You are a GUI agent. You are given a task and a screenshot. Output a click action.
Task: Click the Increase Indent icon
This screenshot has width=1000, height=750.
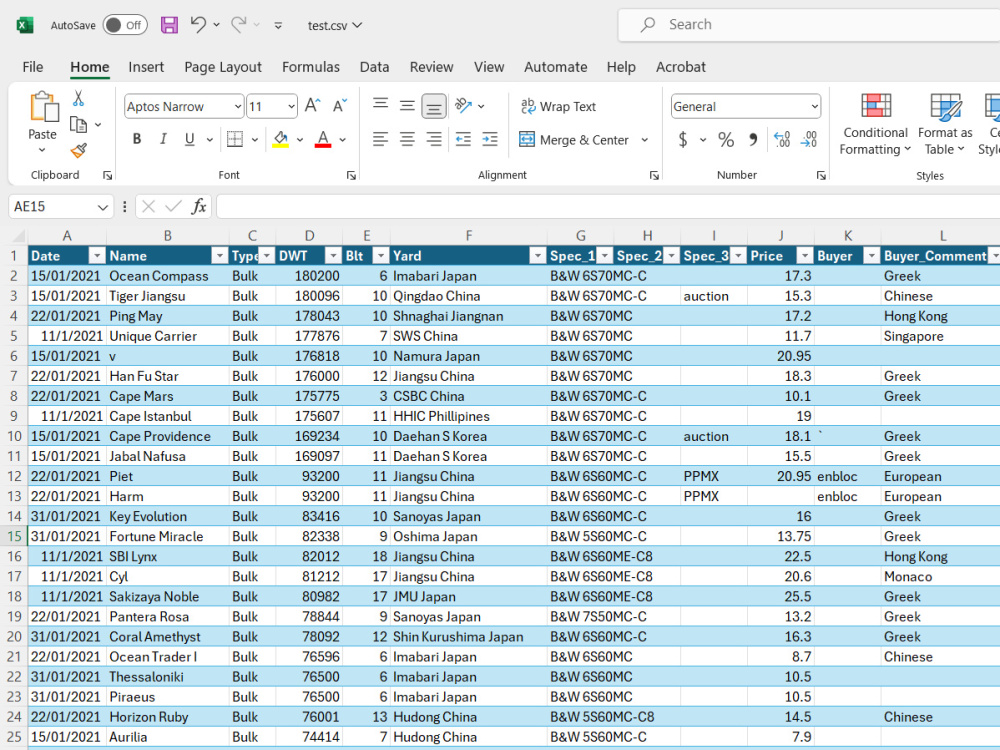click(x=490, y=140)
